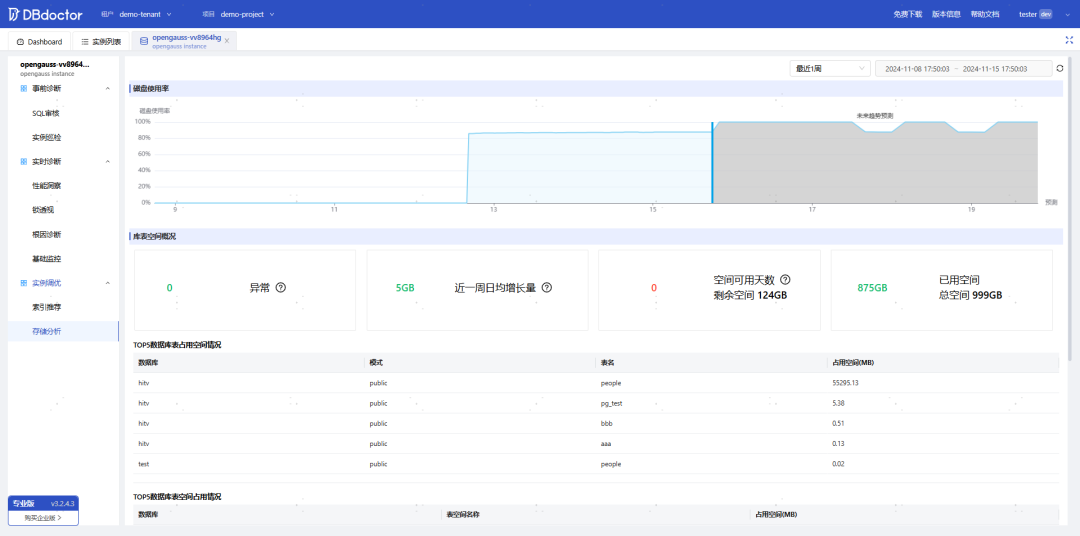
Task: Click the aaa table name cell
Action: tap(606, 444)
